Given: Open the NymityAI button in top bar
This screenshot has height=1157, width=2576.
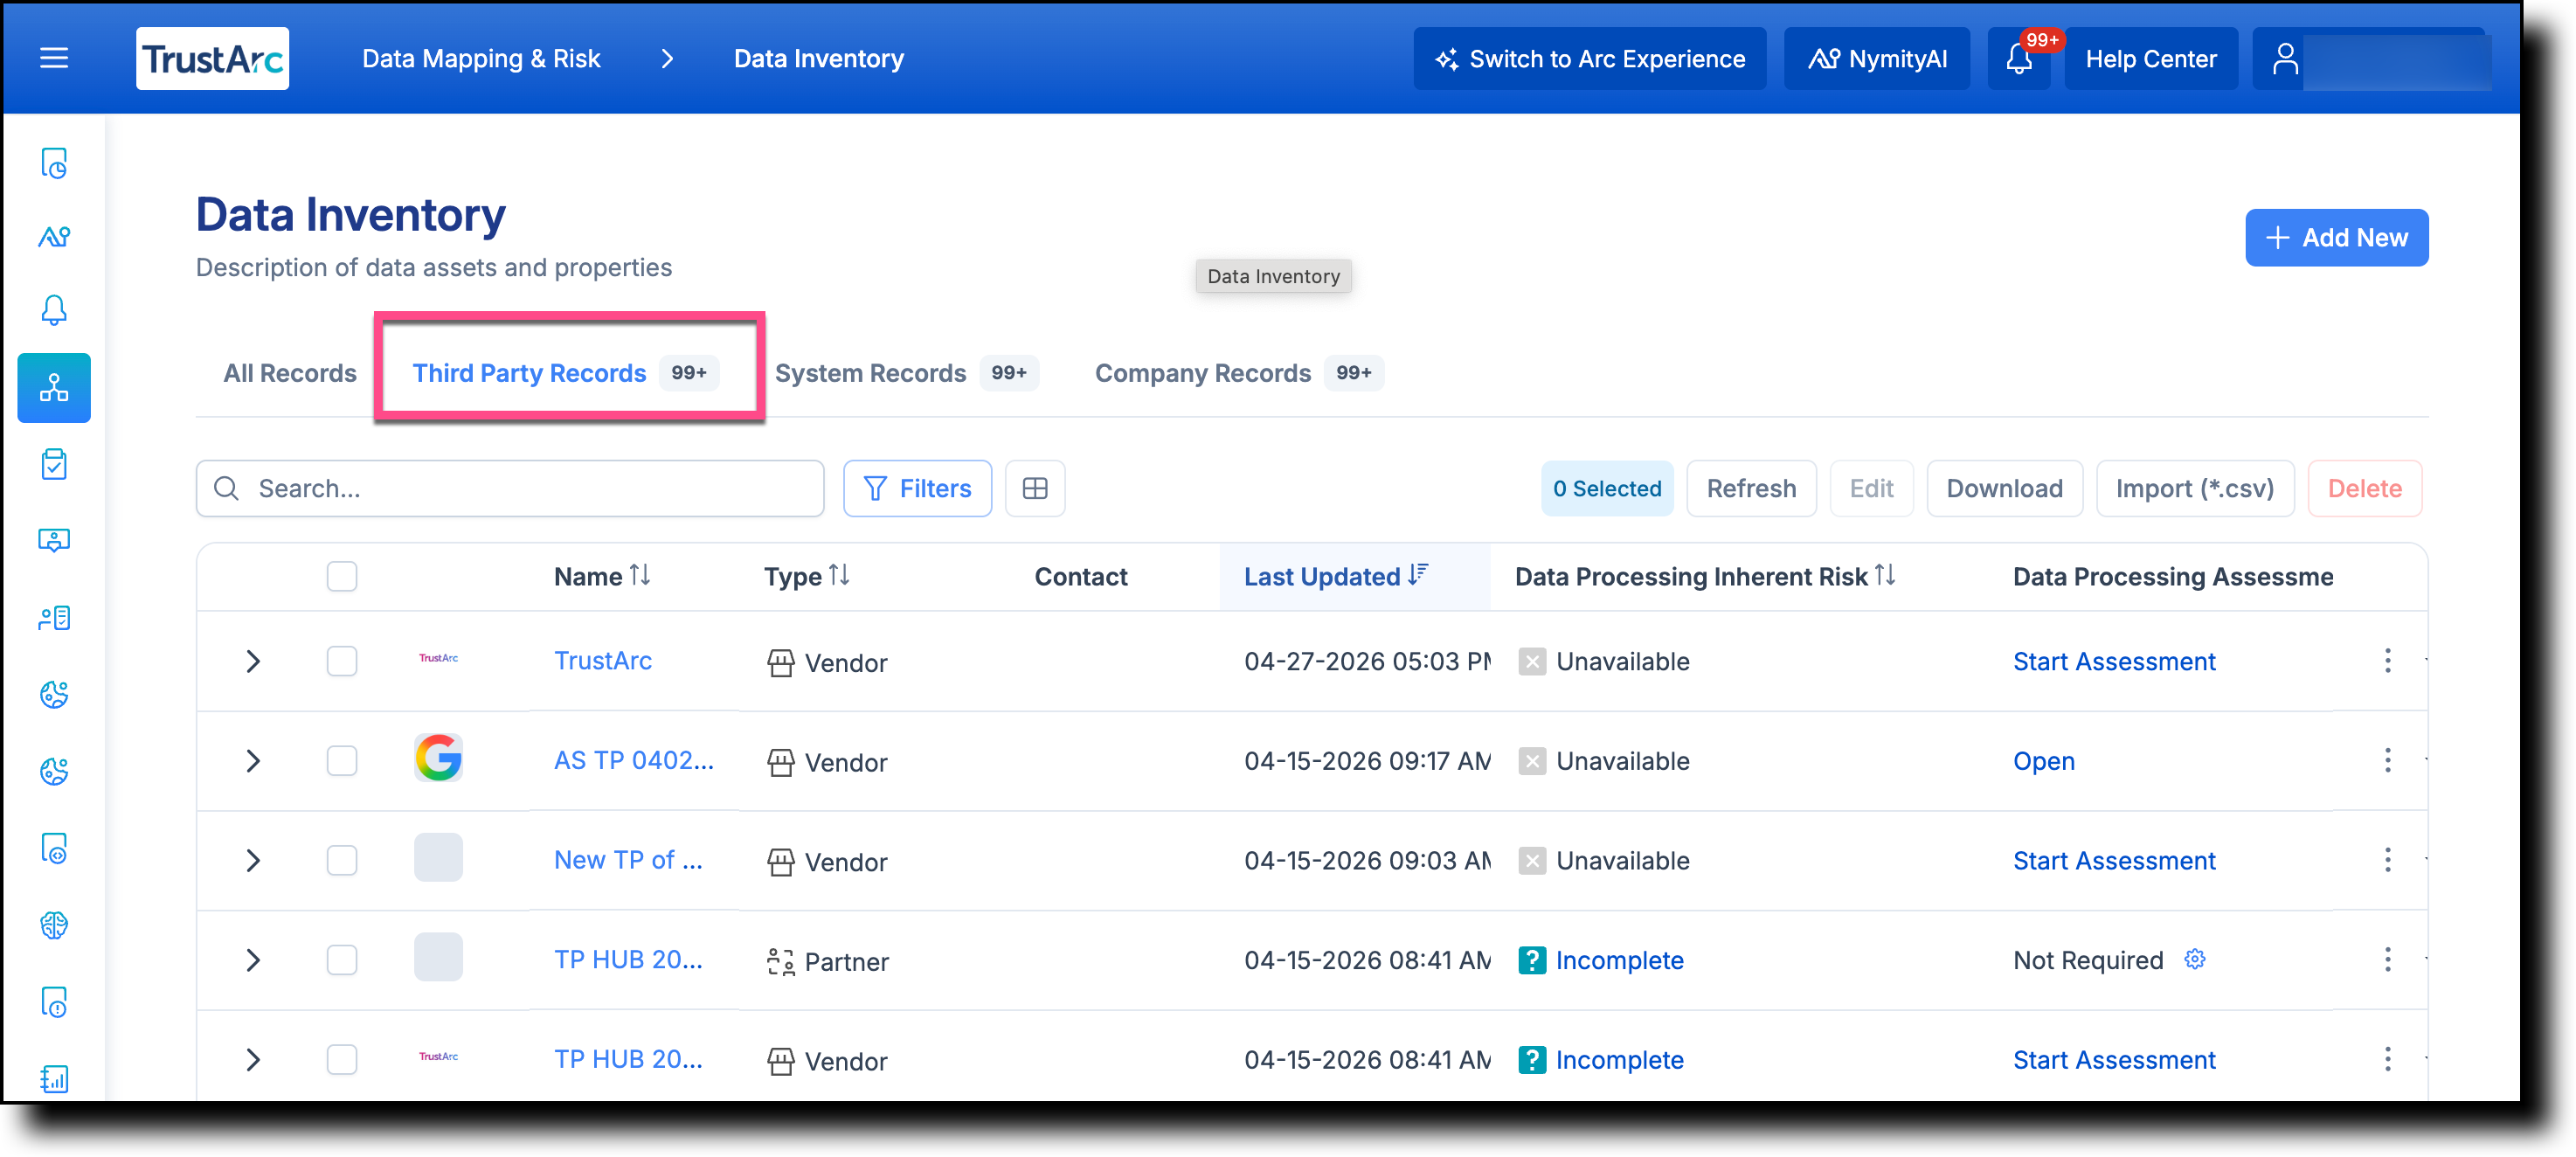Looking at the screenshot, I should click(x=1876, y=58).
